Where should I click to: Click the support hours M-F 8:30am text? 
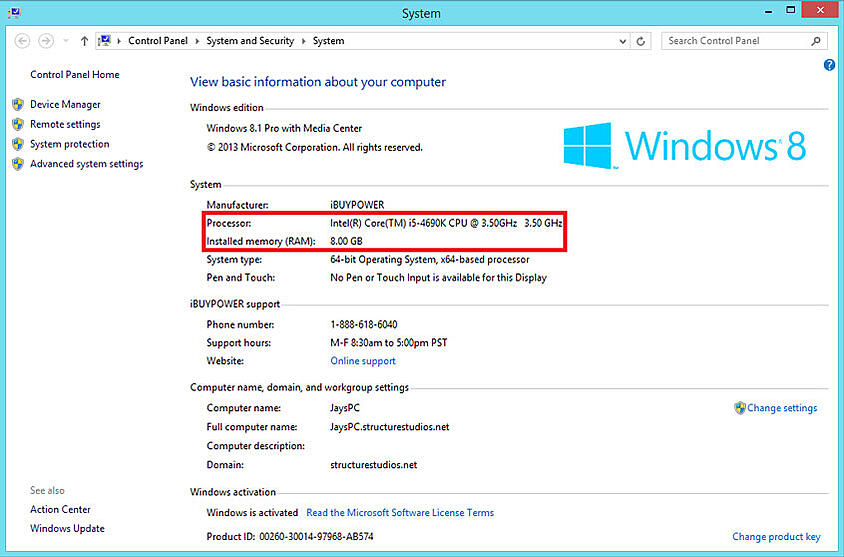point(389,343)
